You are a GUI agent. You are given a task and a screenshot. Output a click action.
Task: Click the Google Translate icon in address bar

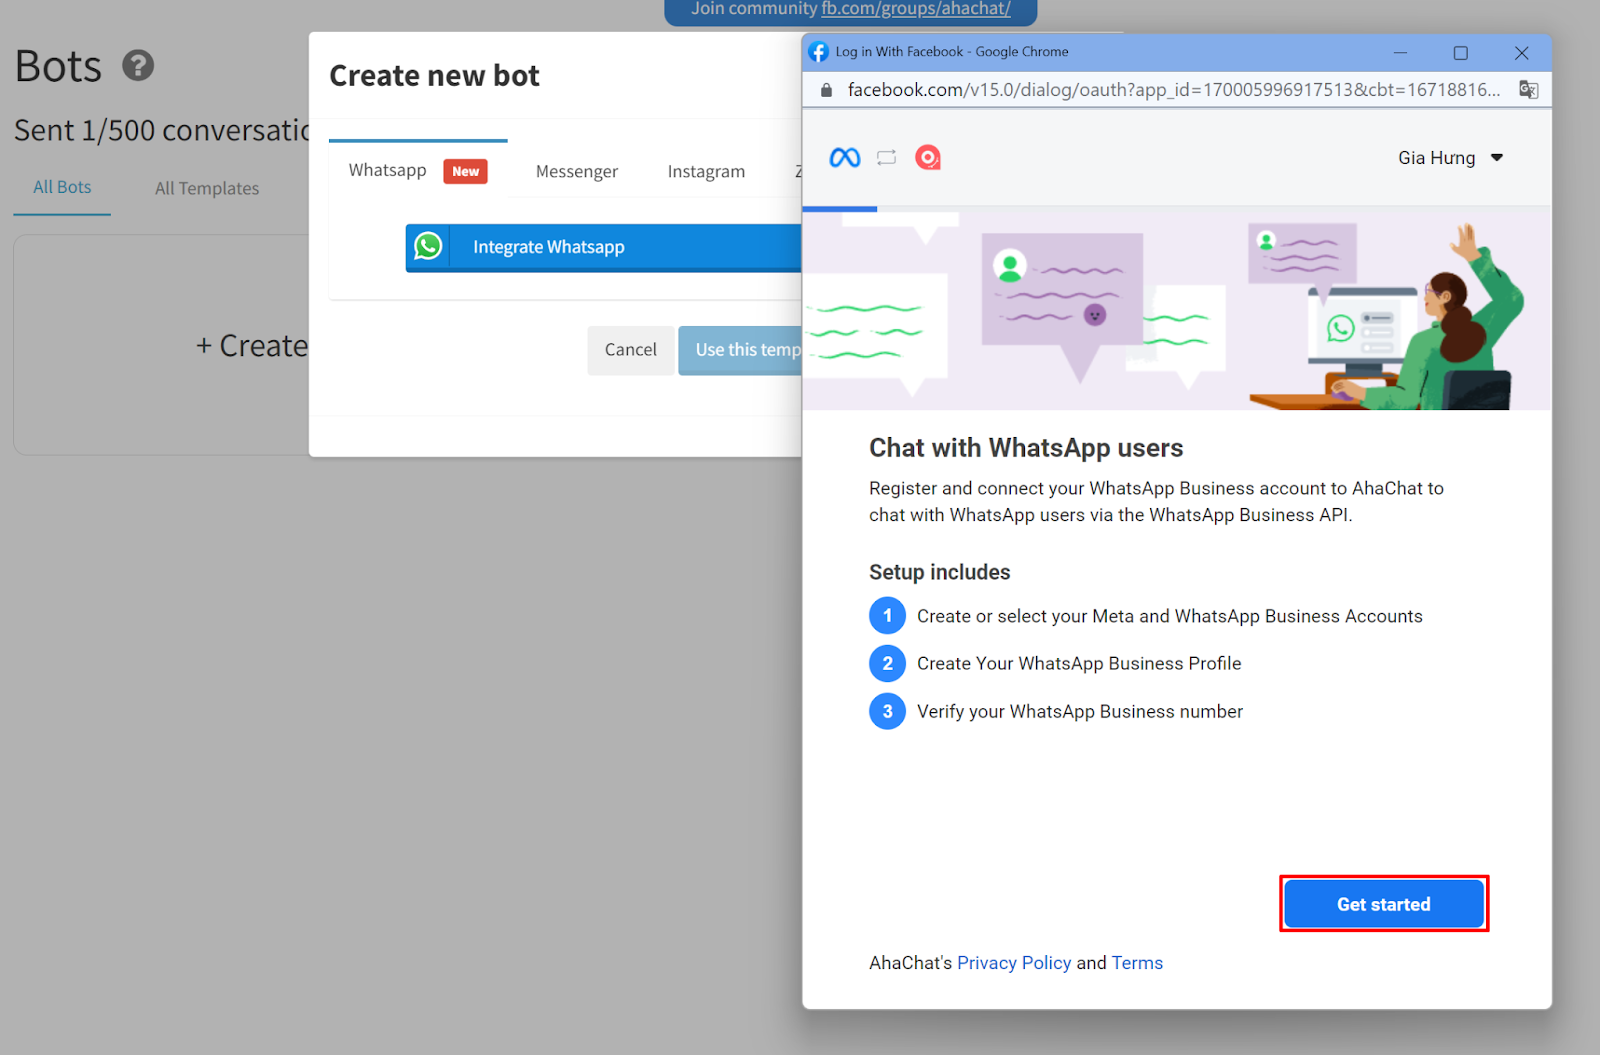pos(1528,90)
